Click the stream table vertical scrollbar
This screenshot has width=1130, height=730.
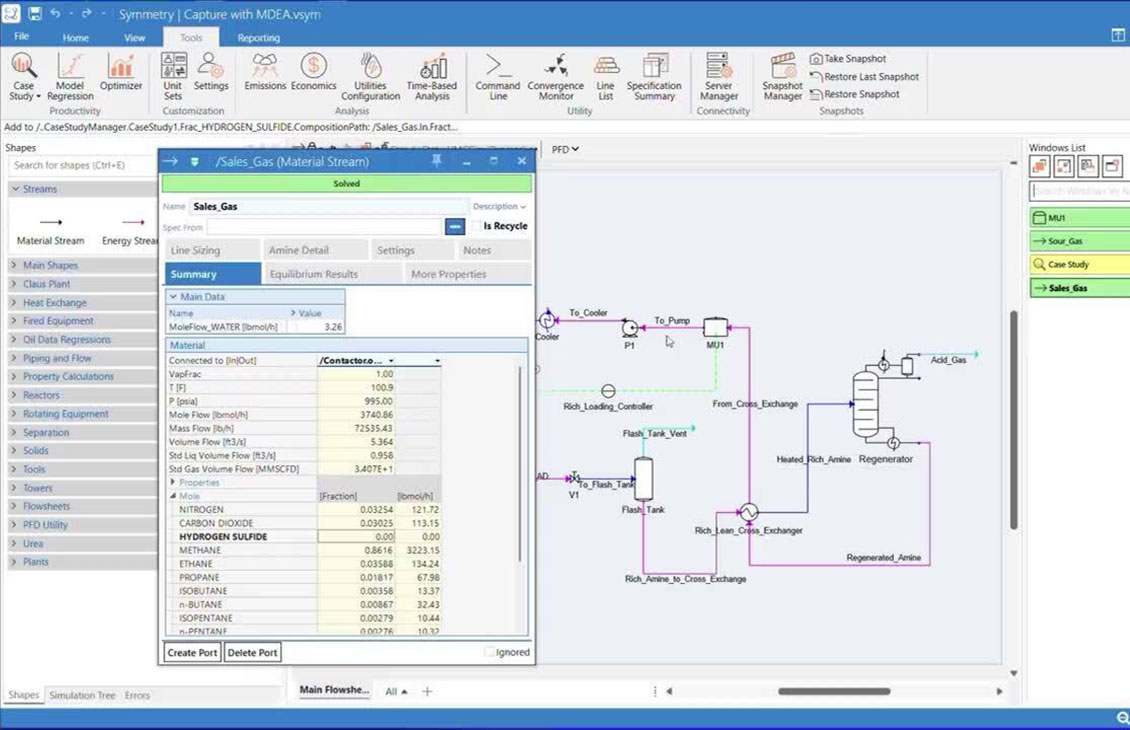520,465
